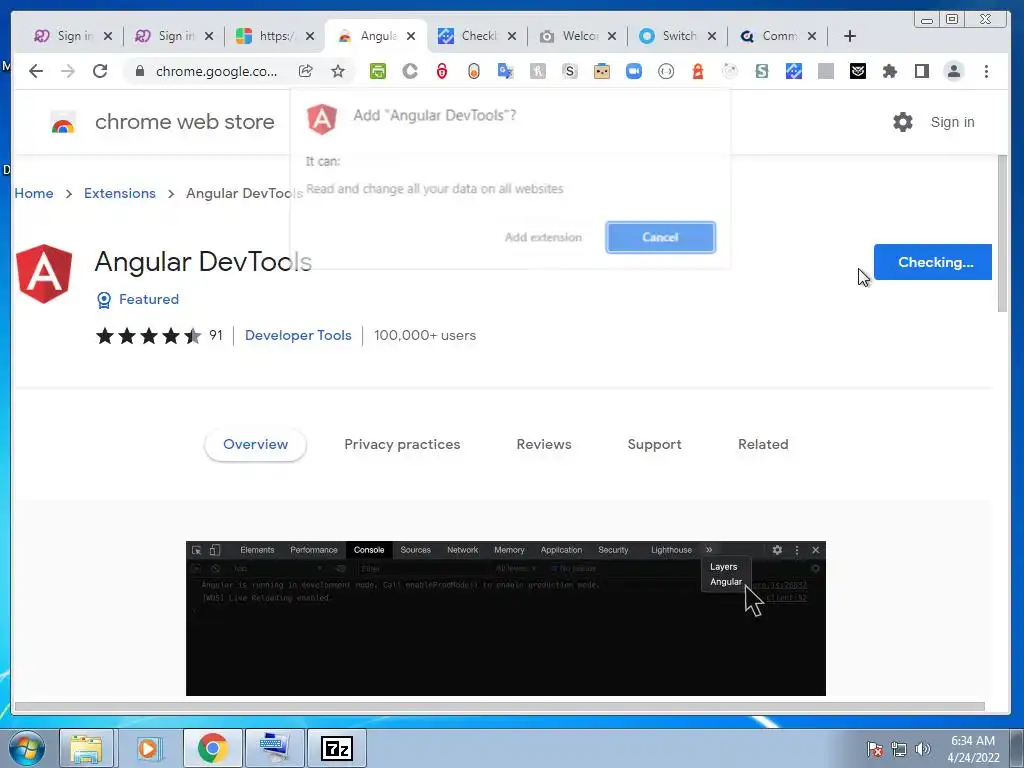The image size is (1024, 768).
Task: Open the Windows Start menu
Action: click(x=27, y=748)
